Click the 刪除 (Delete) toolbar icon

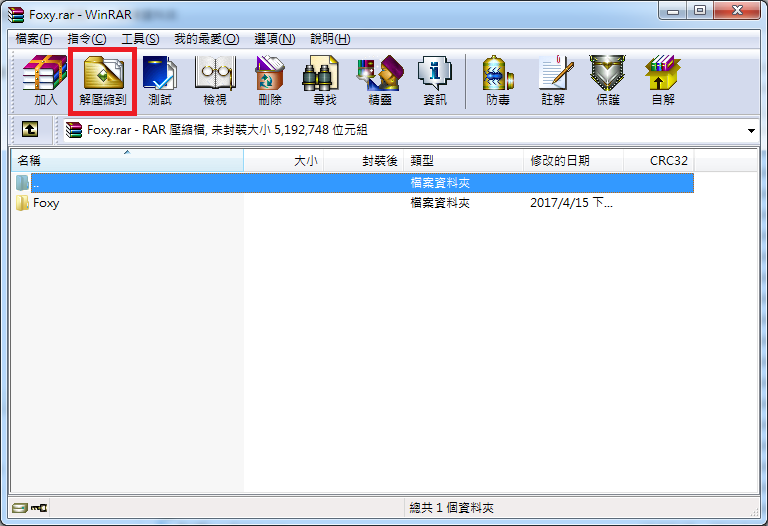[x=270, y=80]
